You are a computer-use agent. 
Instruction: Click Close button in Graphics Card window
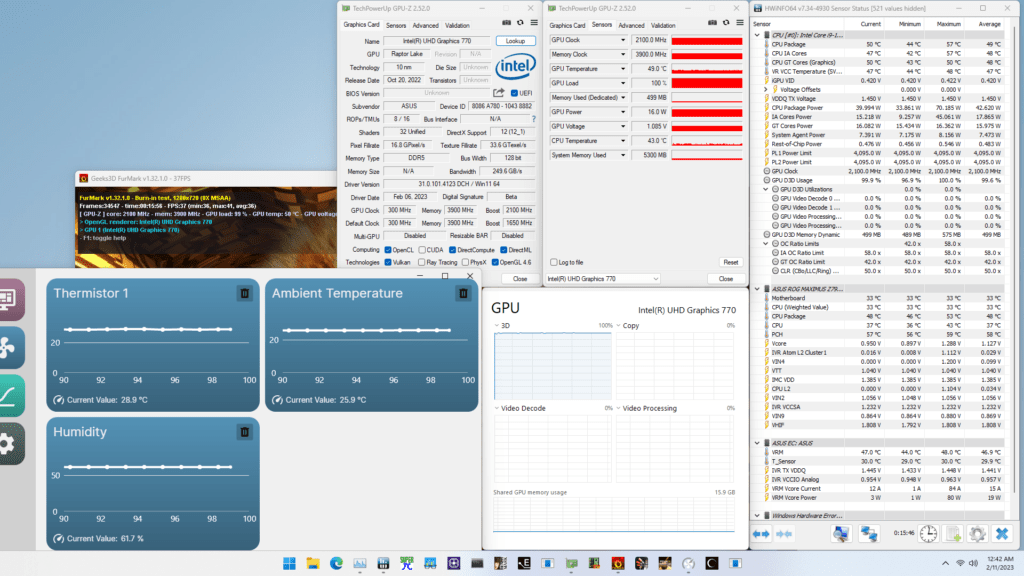520,279
